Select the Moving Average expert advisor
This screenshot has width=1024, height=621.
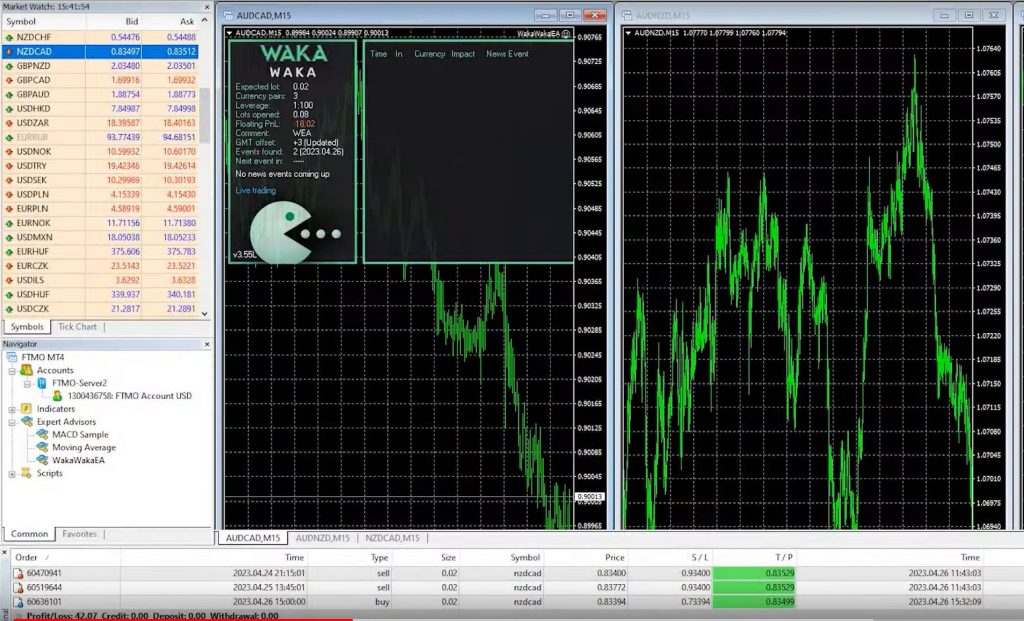coord(84,447)
